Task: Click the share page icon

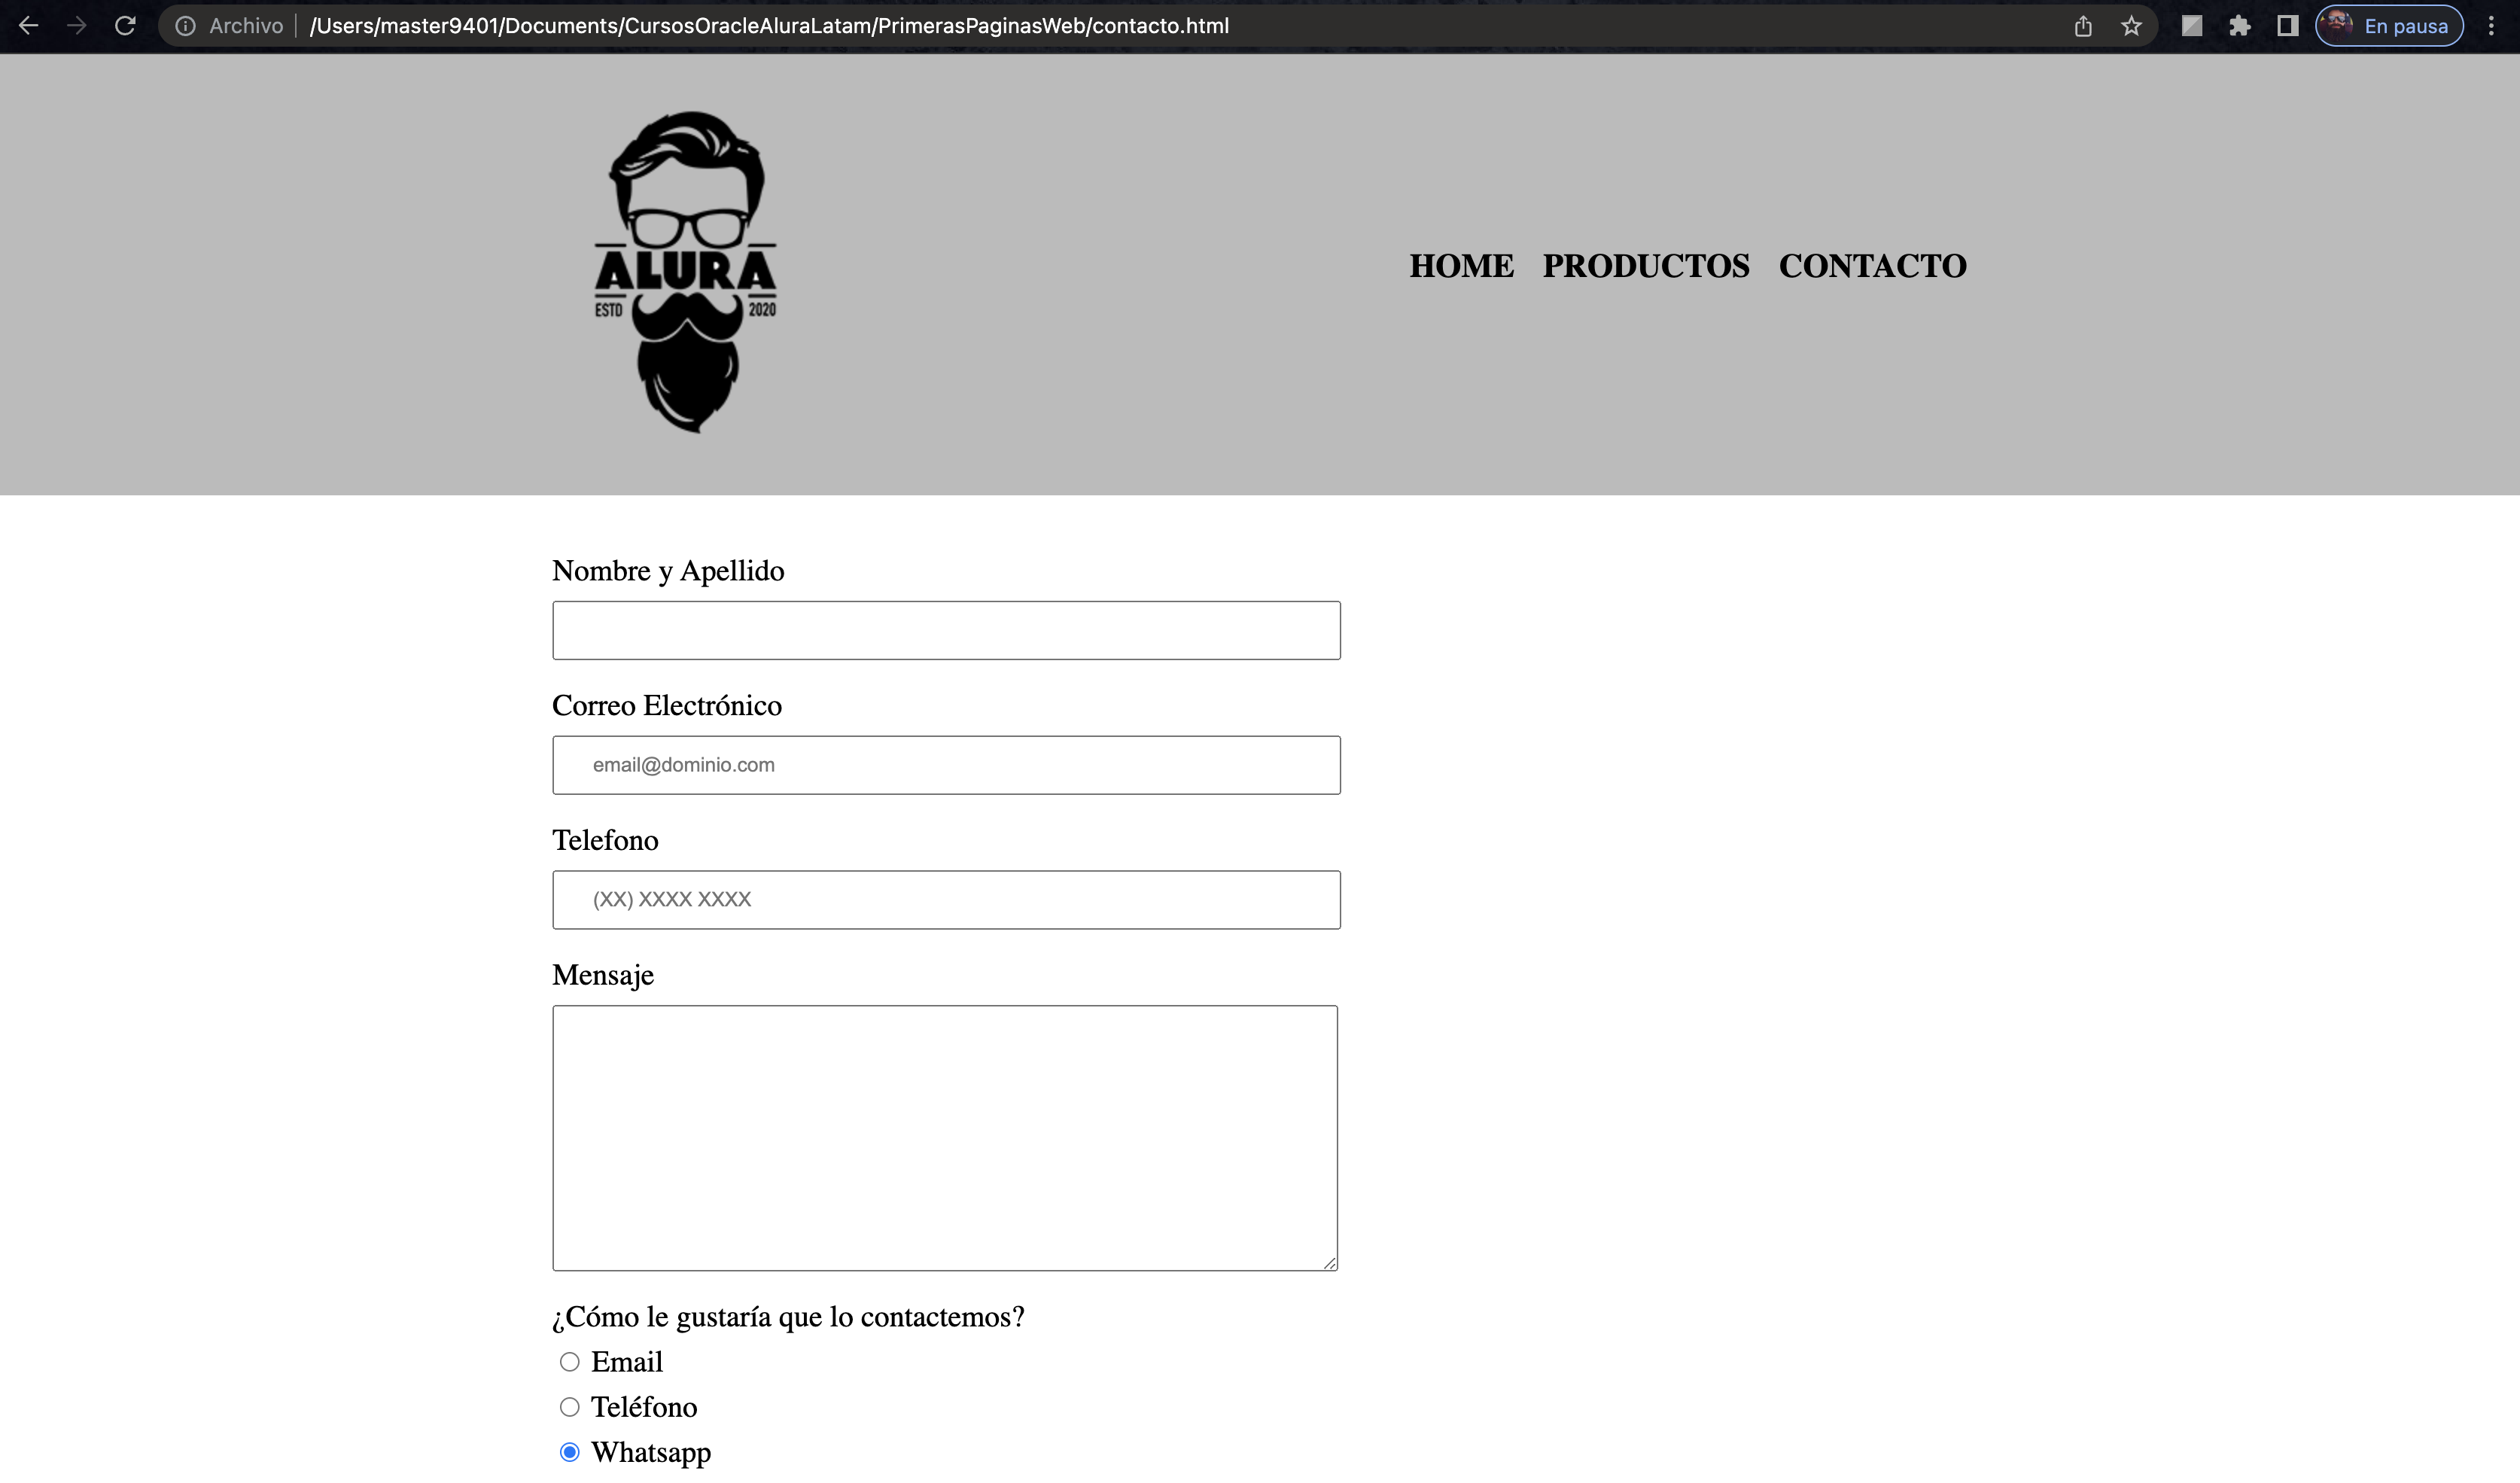Action: [2084, 25]
